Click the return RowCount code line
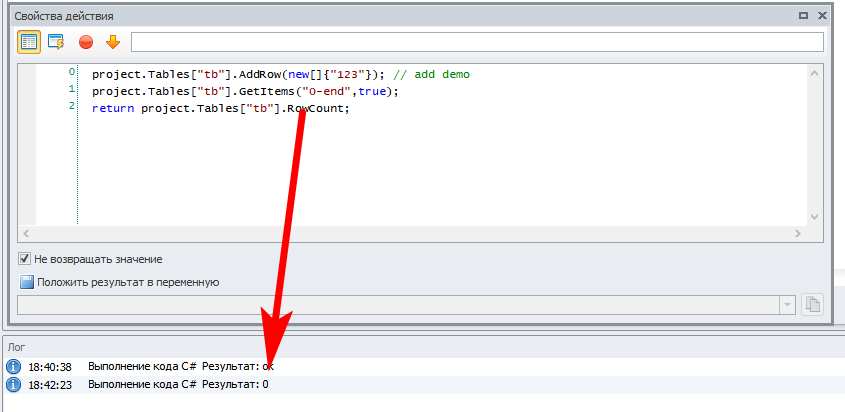This screenshot has height=412, width=845. click(221, 108)
